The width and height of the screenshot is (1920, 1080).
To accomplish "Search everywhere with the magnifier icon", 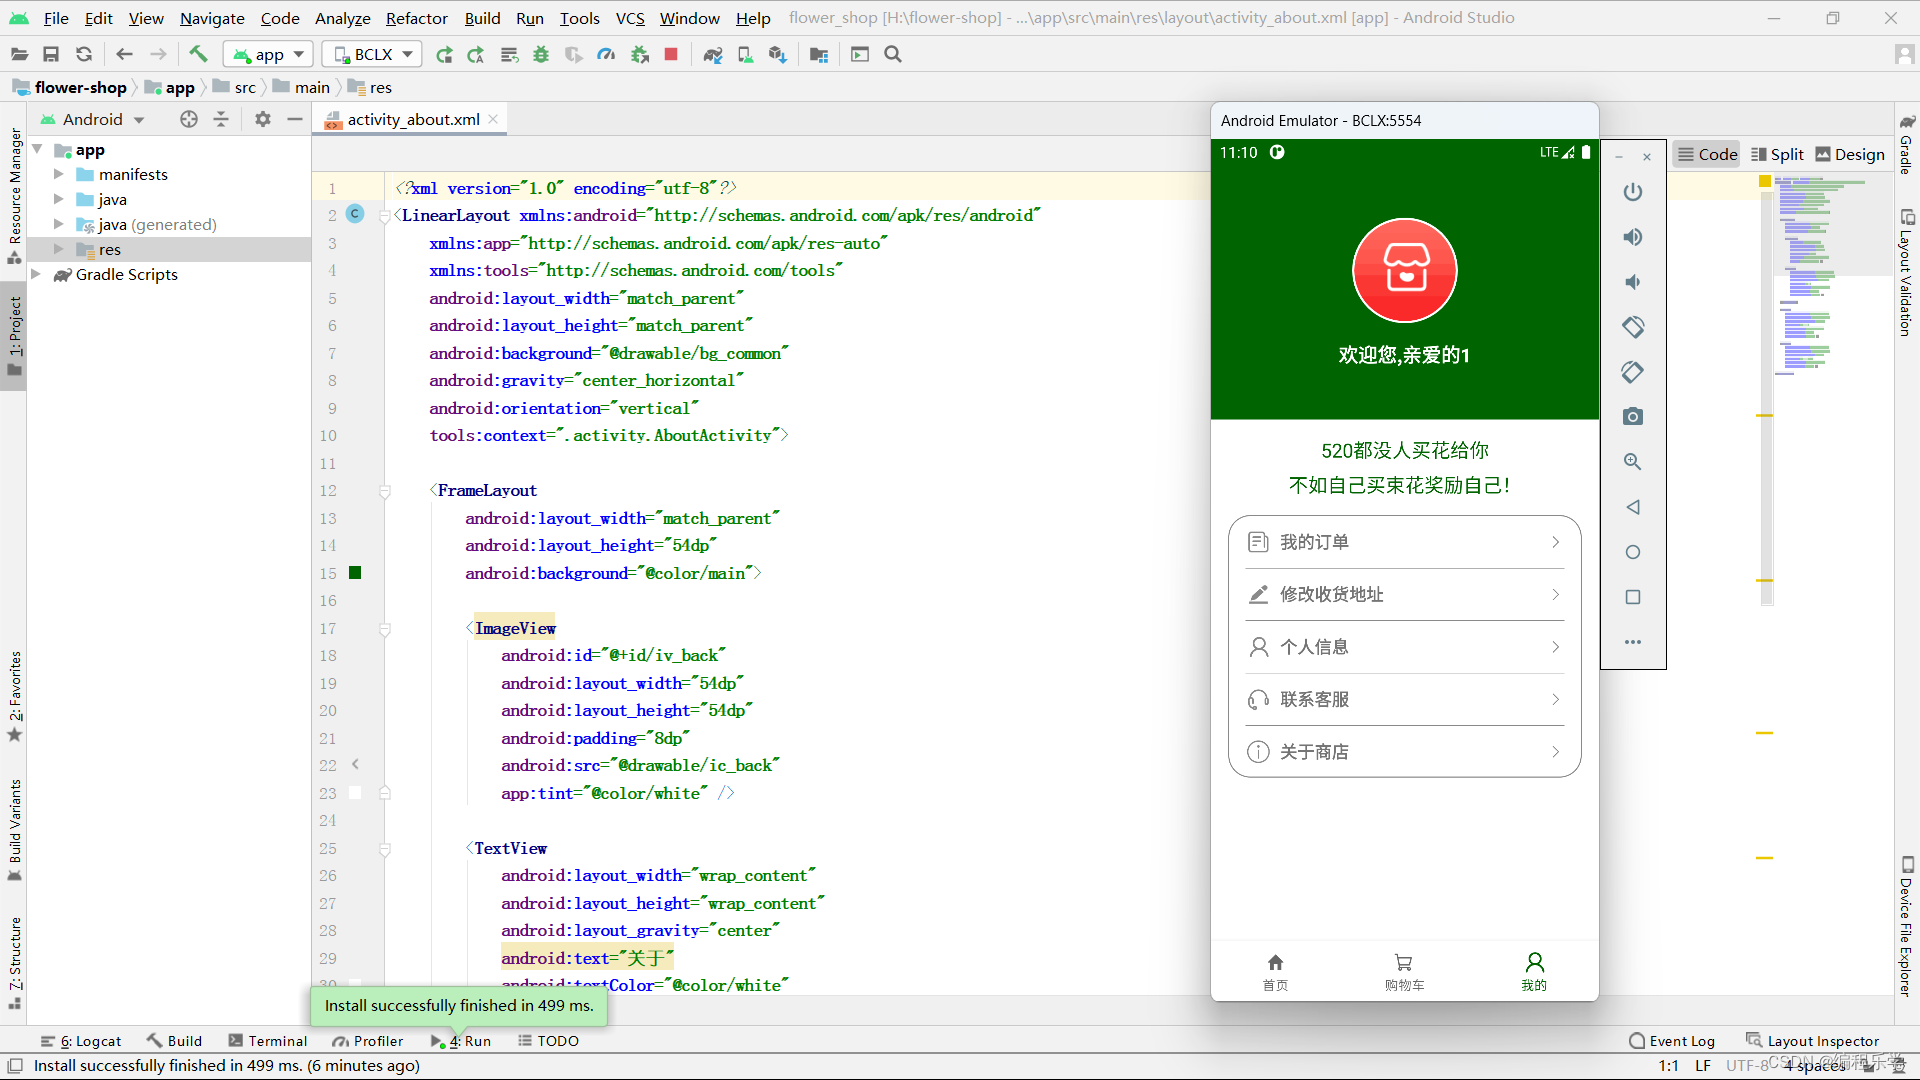I will coord(893,54).
